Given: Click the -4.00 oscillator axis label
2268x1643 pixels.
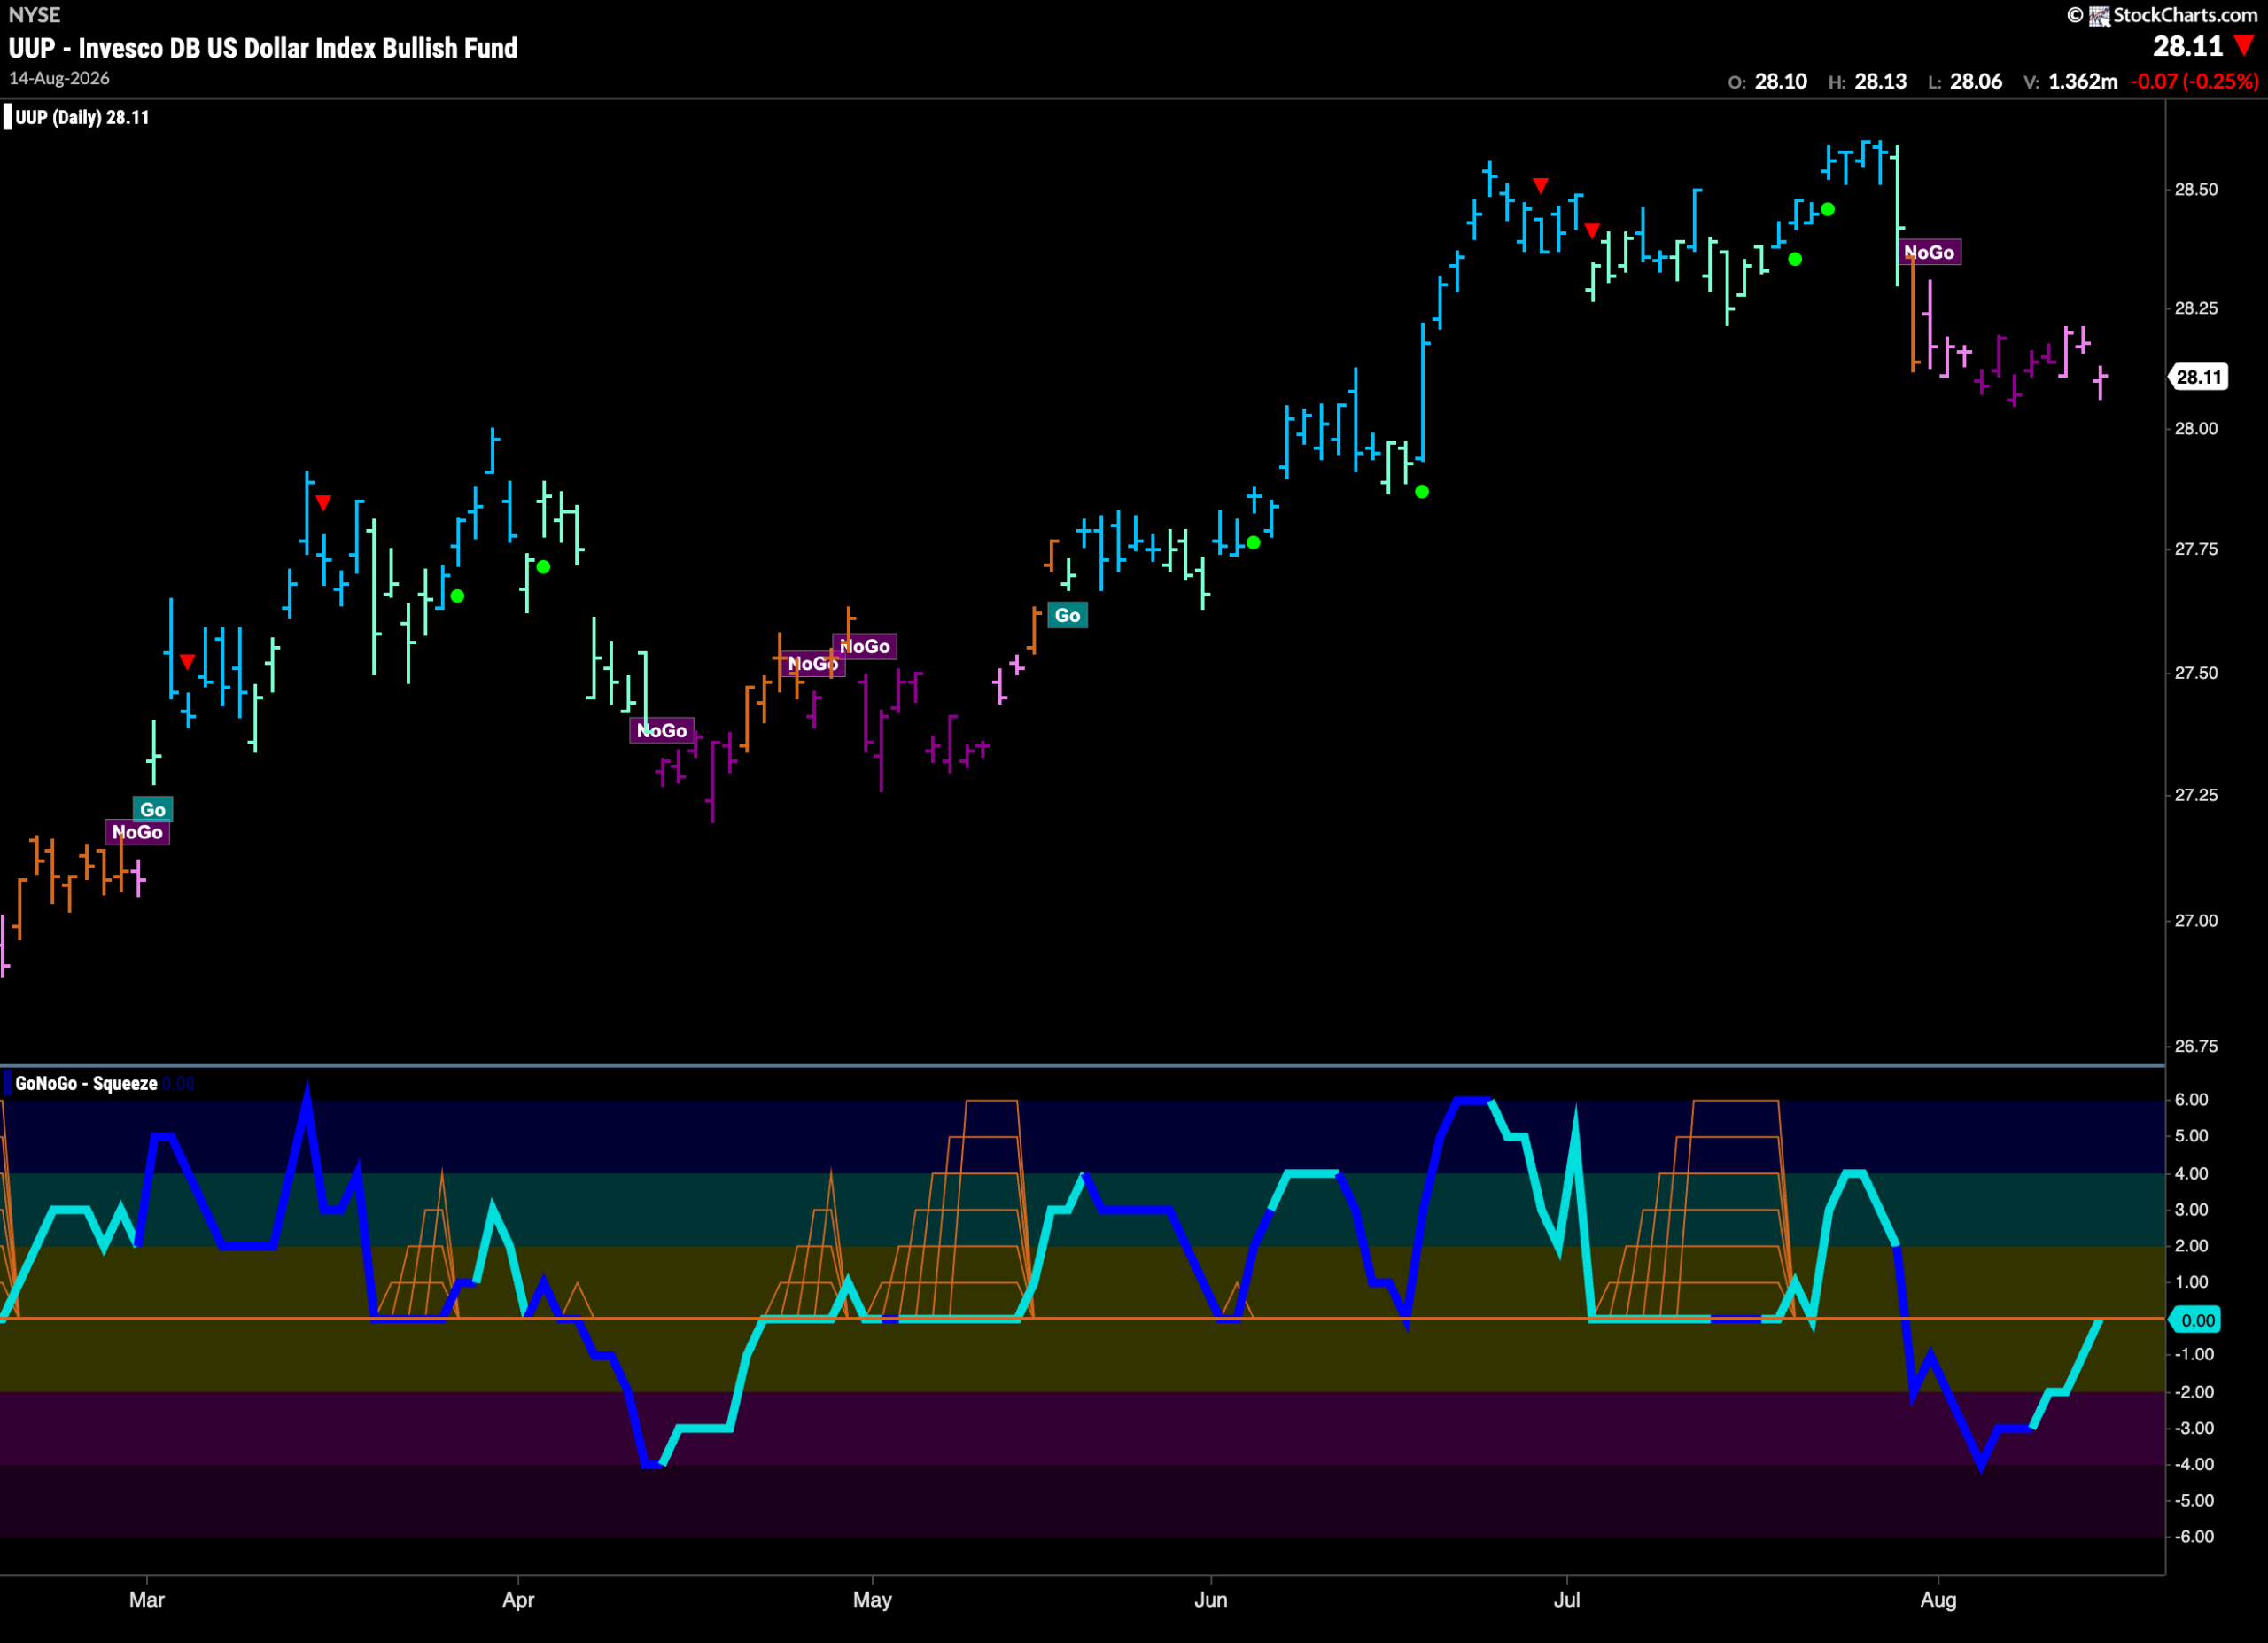Looking at the screenshot, I should [2194, 1464].
